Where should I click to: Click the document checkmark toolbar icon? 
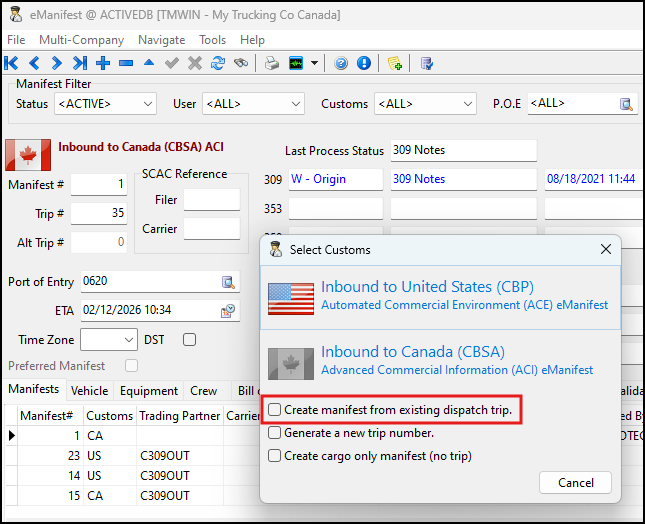click(427, 63)
